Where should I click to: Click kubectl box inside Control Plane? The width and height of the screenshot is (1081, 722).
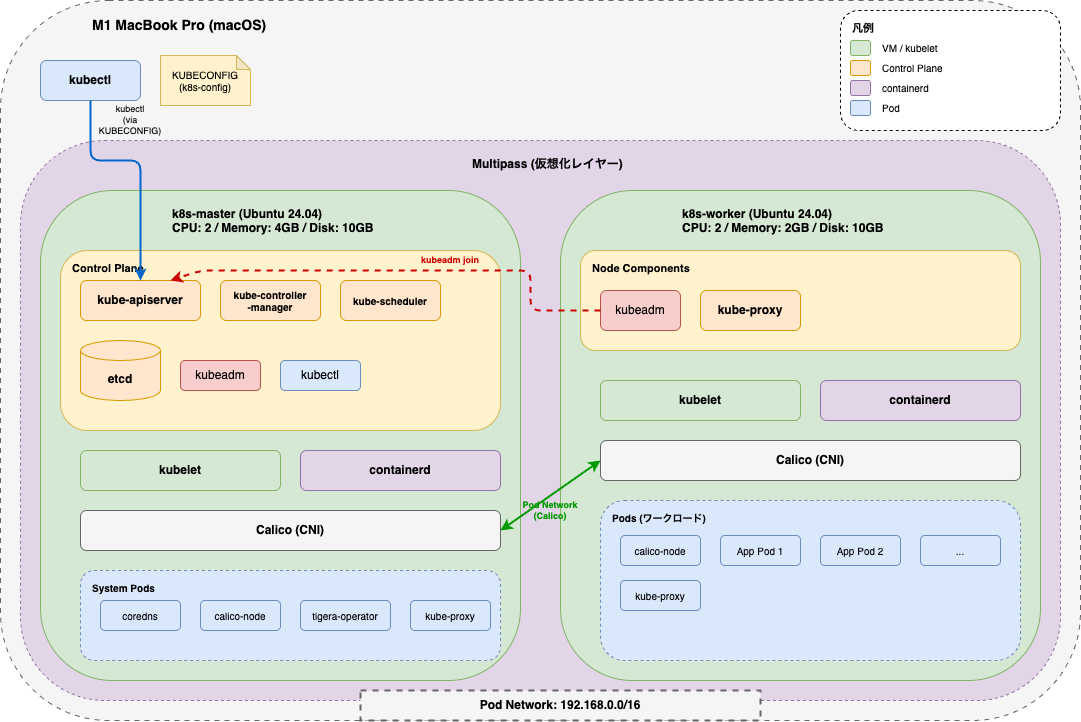click(x=320, y=375)
